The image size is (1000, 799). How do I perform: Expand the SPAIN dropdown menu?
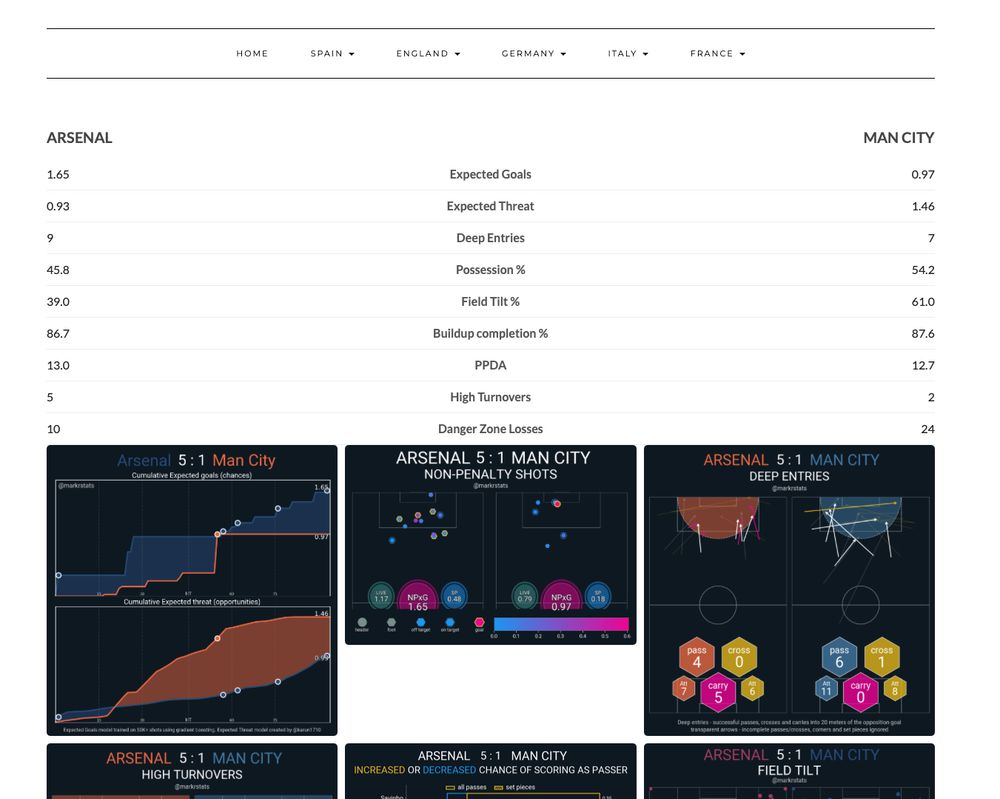tap(332, 54)
